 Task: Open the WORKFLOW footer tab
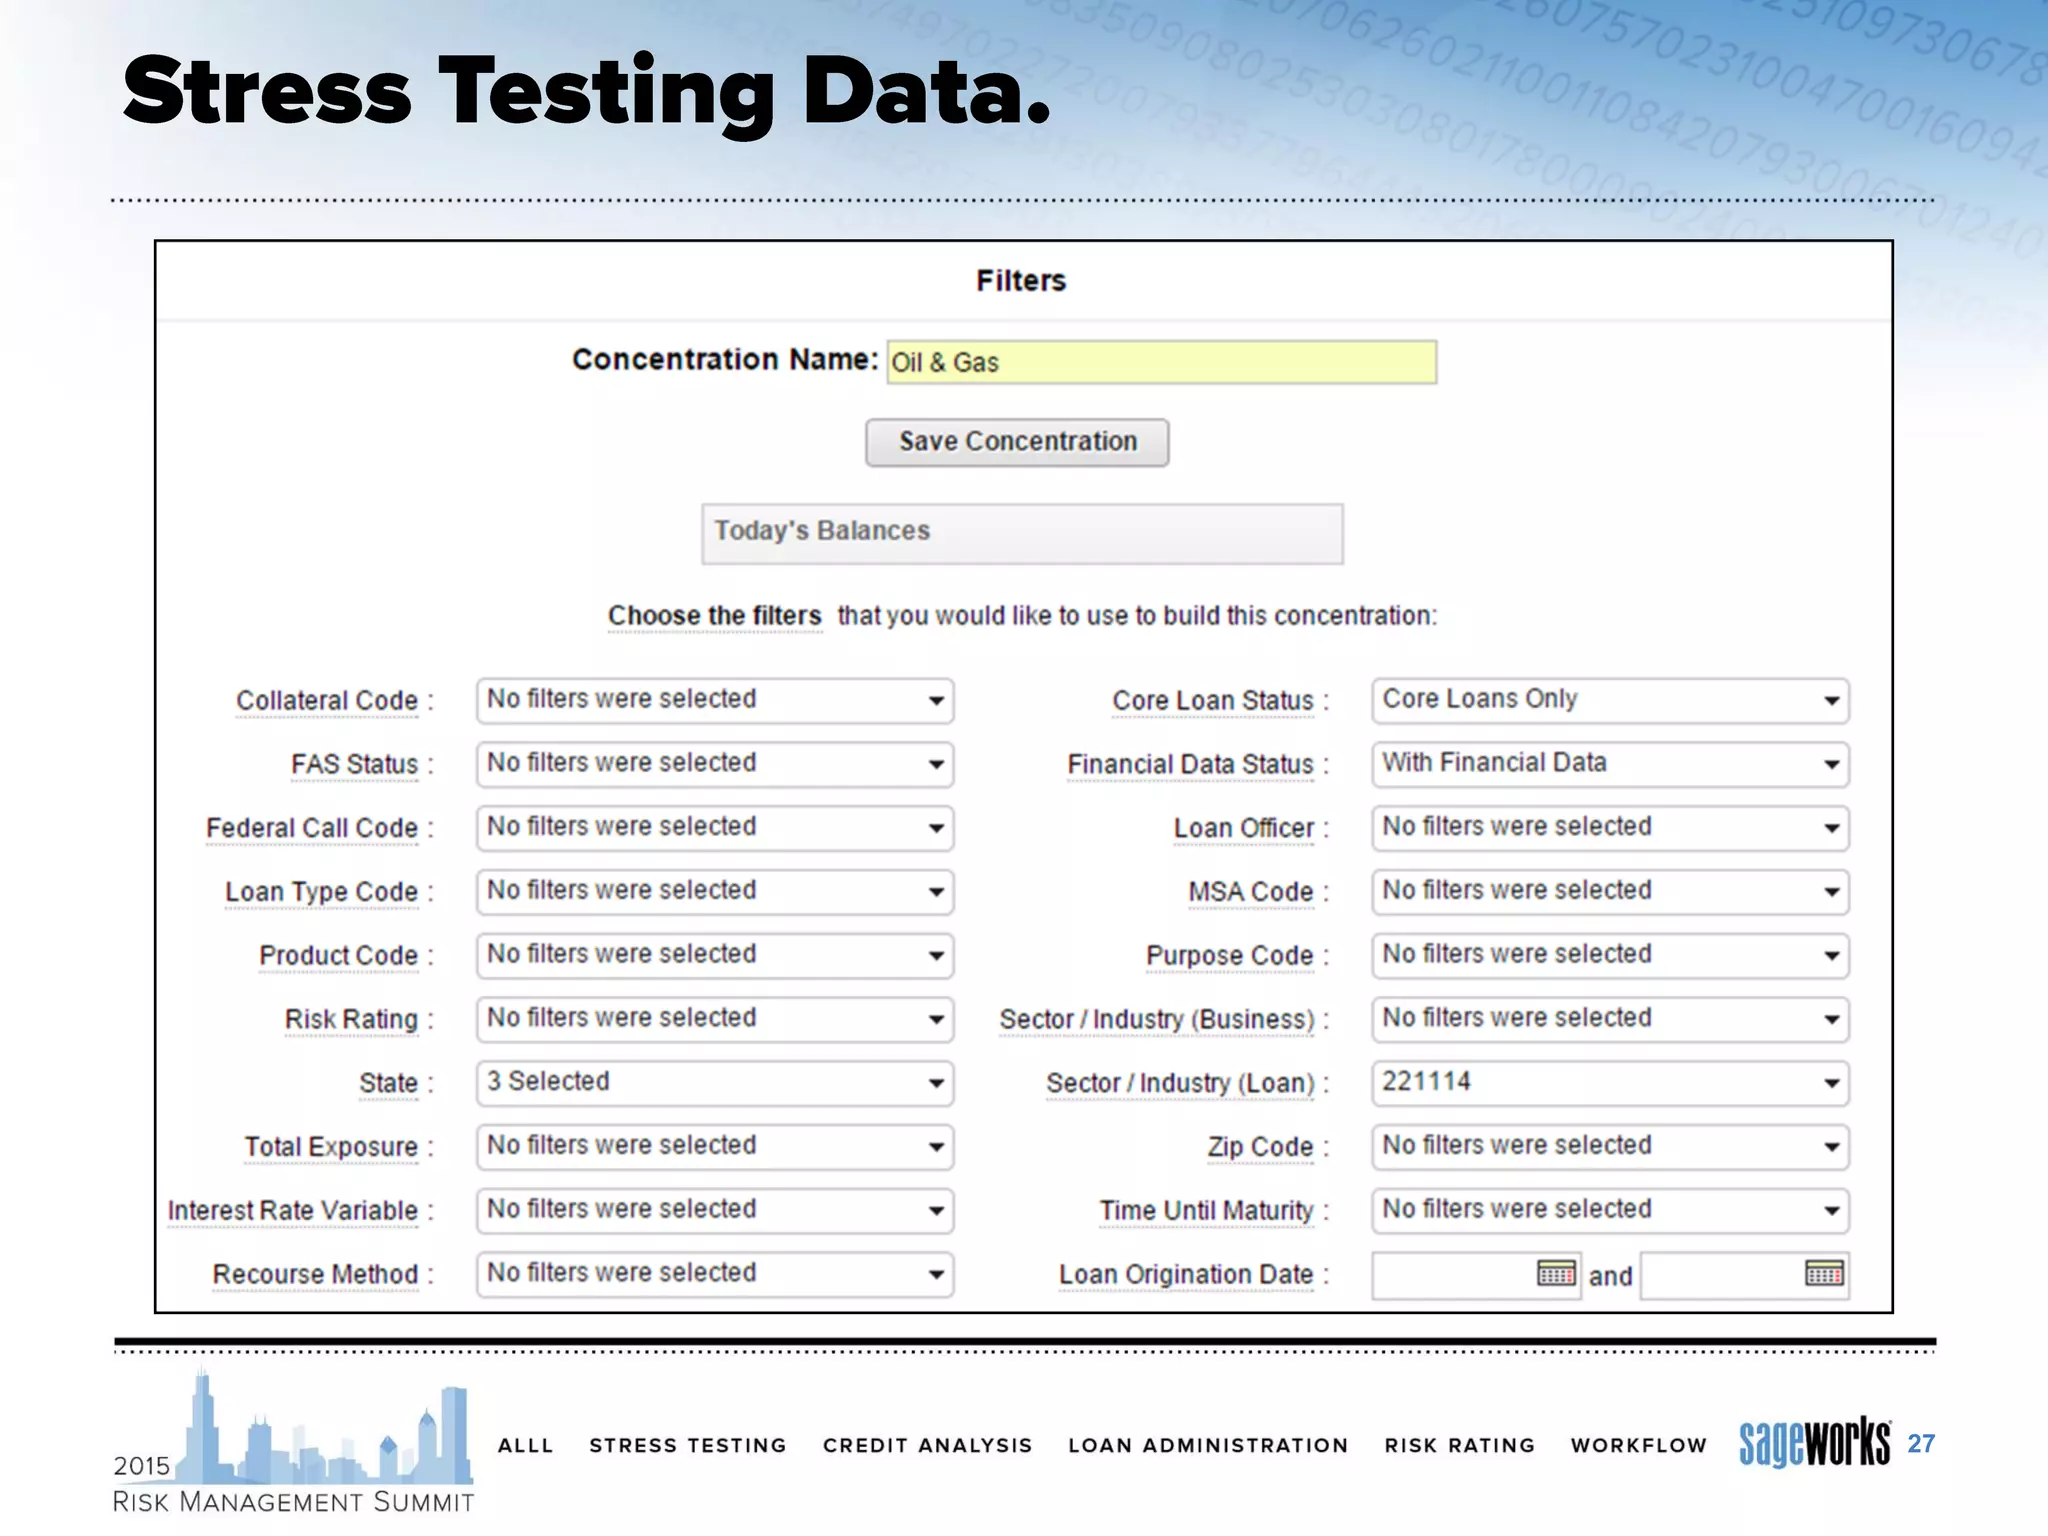pyautogui.click(x=1638, y=1446)
